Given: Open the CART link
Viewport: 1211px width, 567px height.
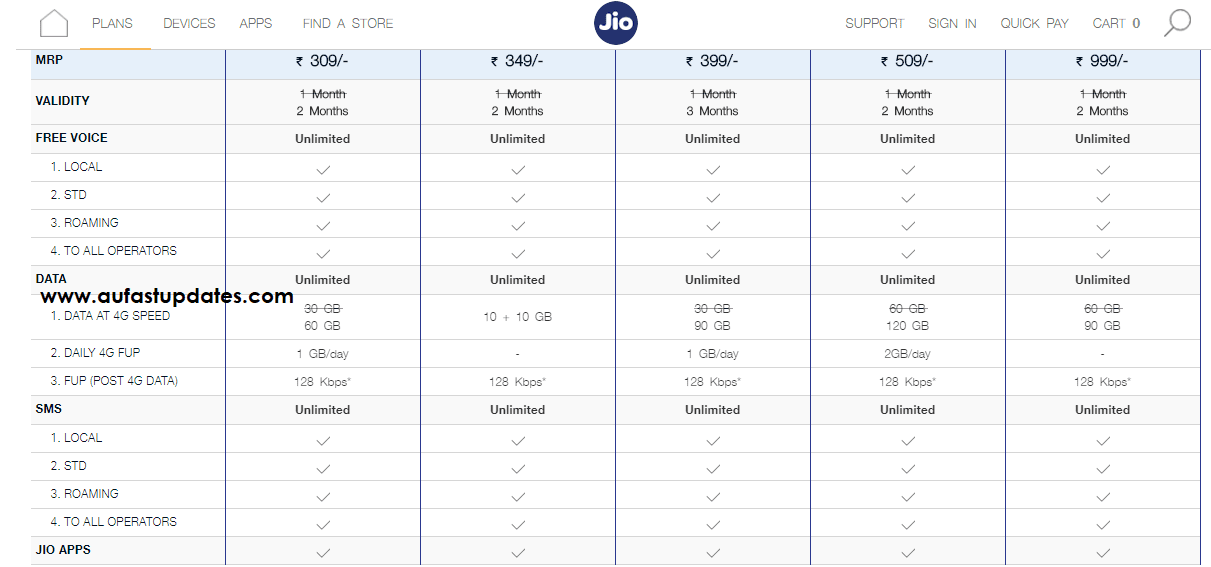Looking at the screenshot, I should click(1116, 23).
